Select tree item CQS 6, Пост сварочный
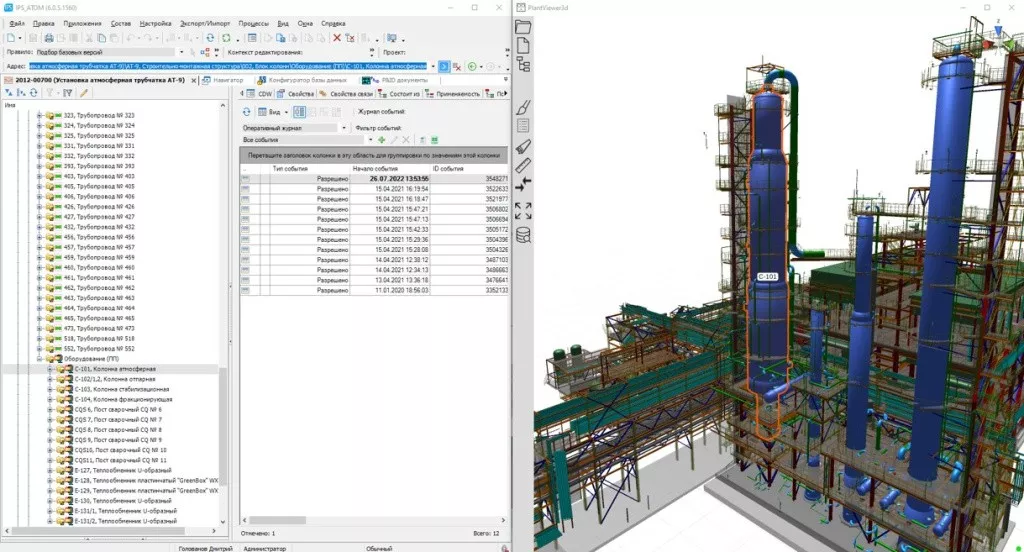 118,410
